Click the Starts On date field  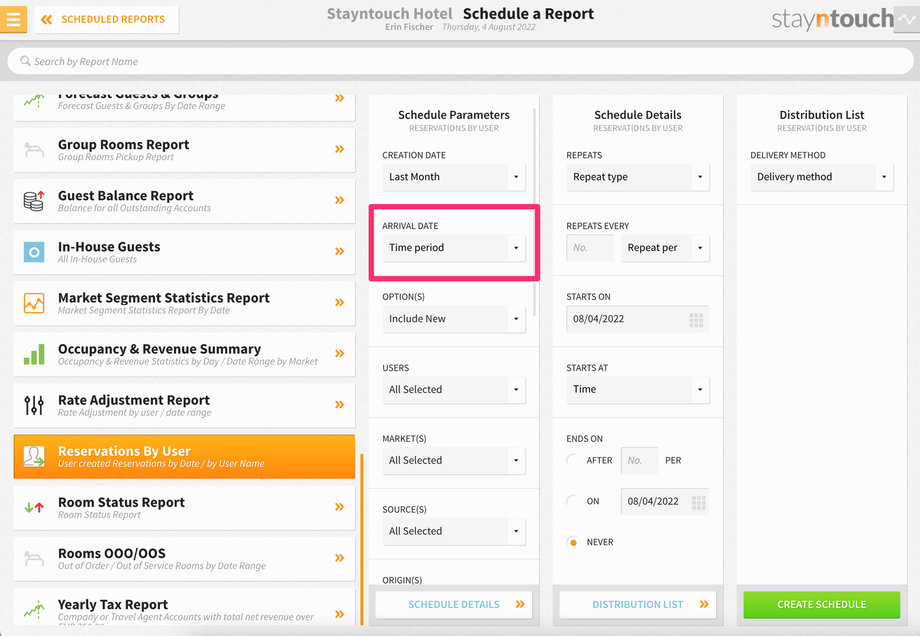click(638, 319)
